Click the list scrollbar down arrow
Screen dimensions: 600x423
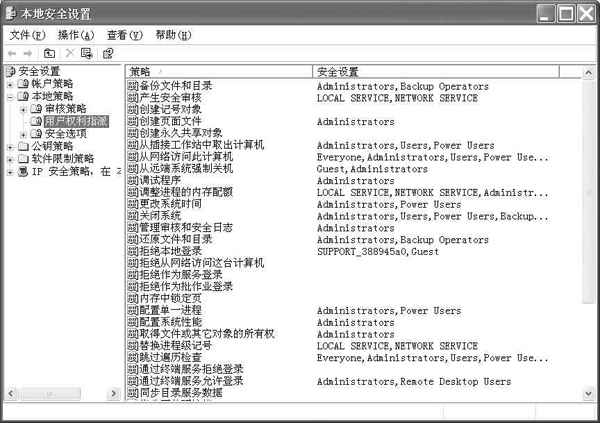589,394
